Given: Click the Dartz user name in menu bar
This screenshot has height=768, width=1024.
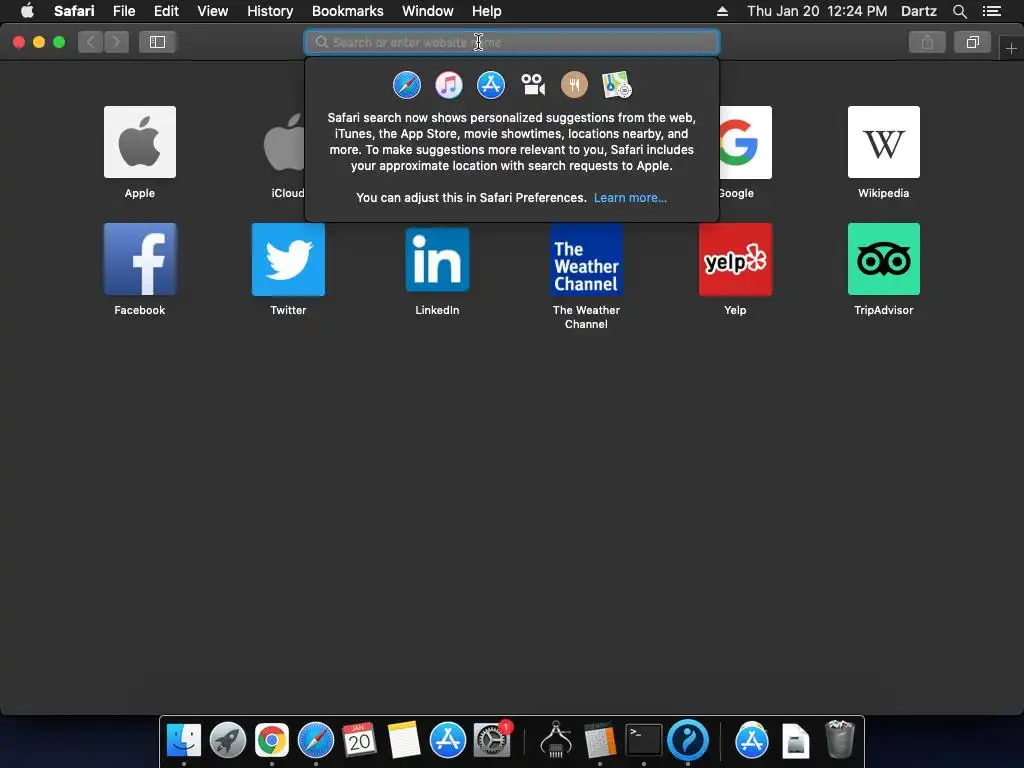Looking at the screenshot, I should [918, 11].
